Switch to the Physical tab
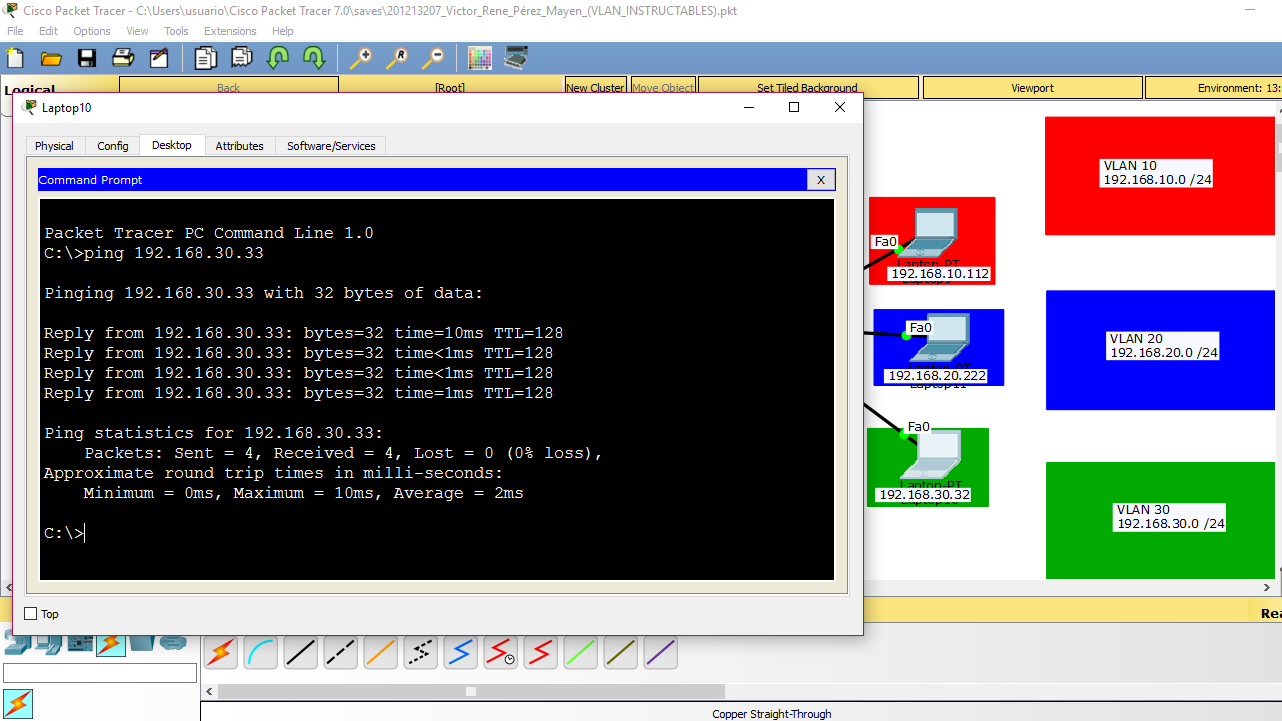 point(54,146)
